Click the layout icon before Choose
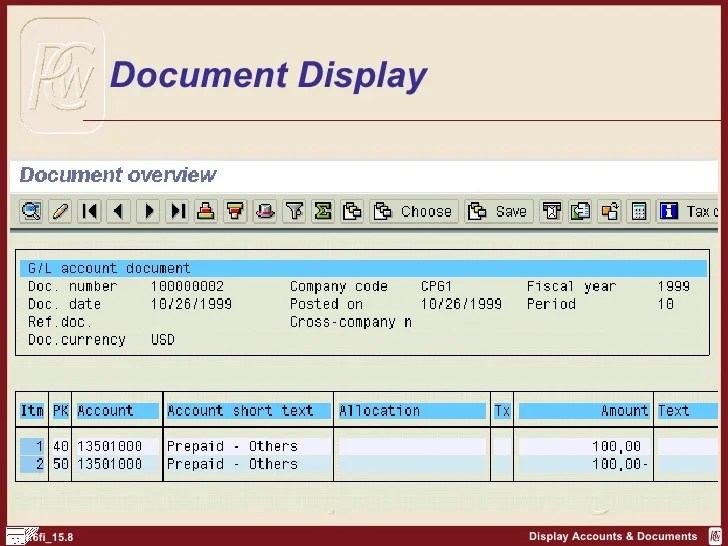The height and width of the screenshot is (546, 728). (x=352, y=211)
